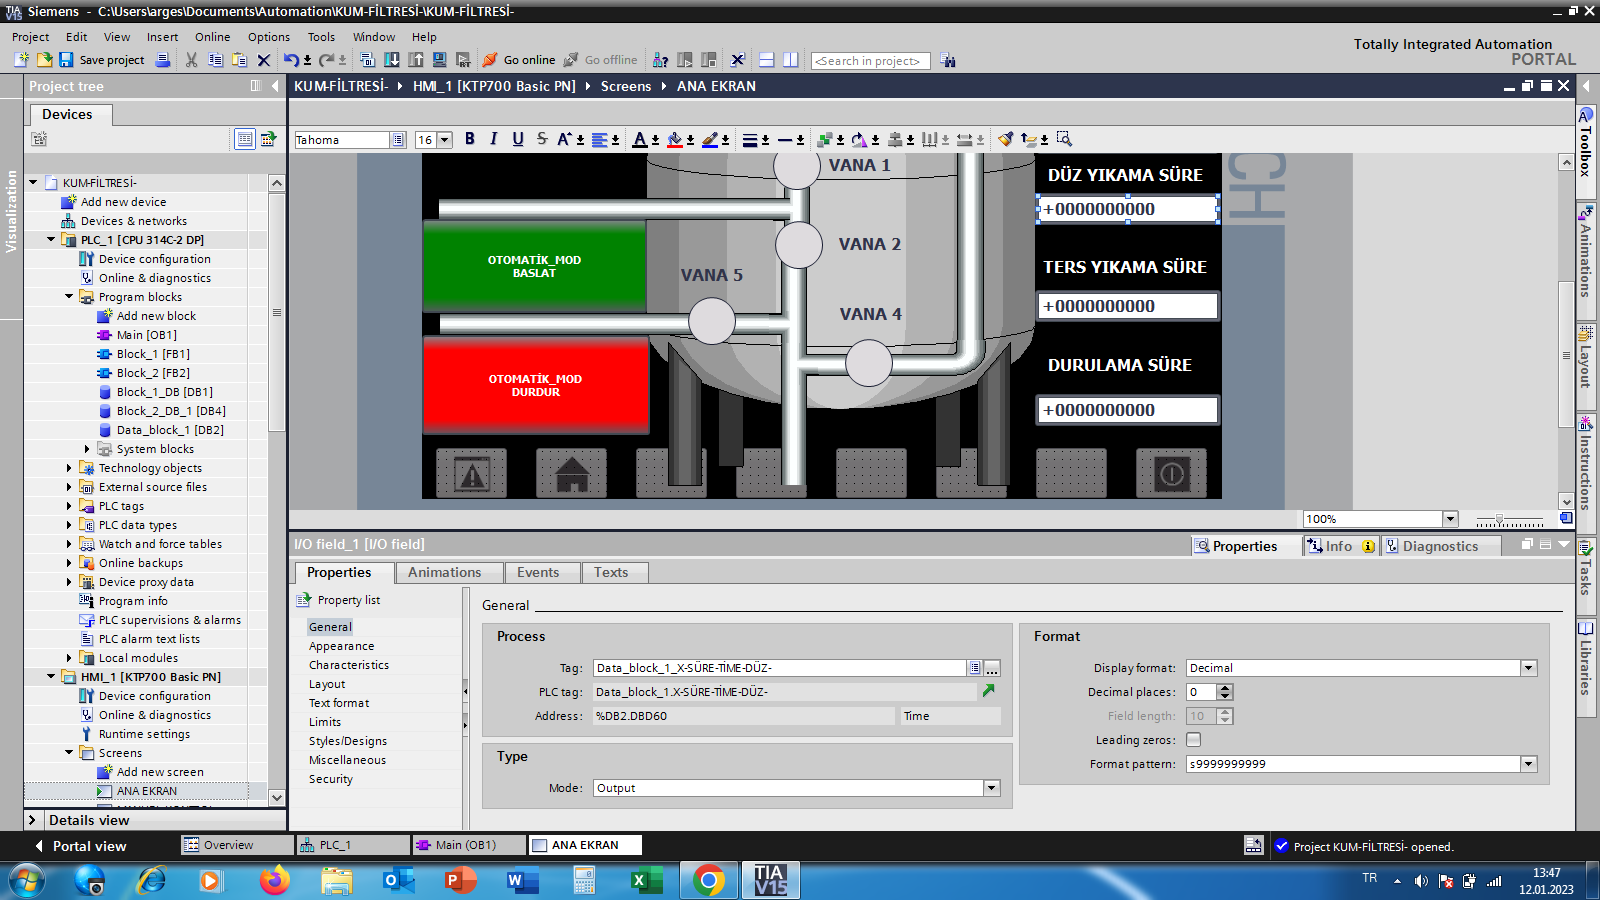Open the Mode dropdown
The image size is (1600, 900).
coord(991,788)
